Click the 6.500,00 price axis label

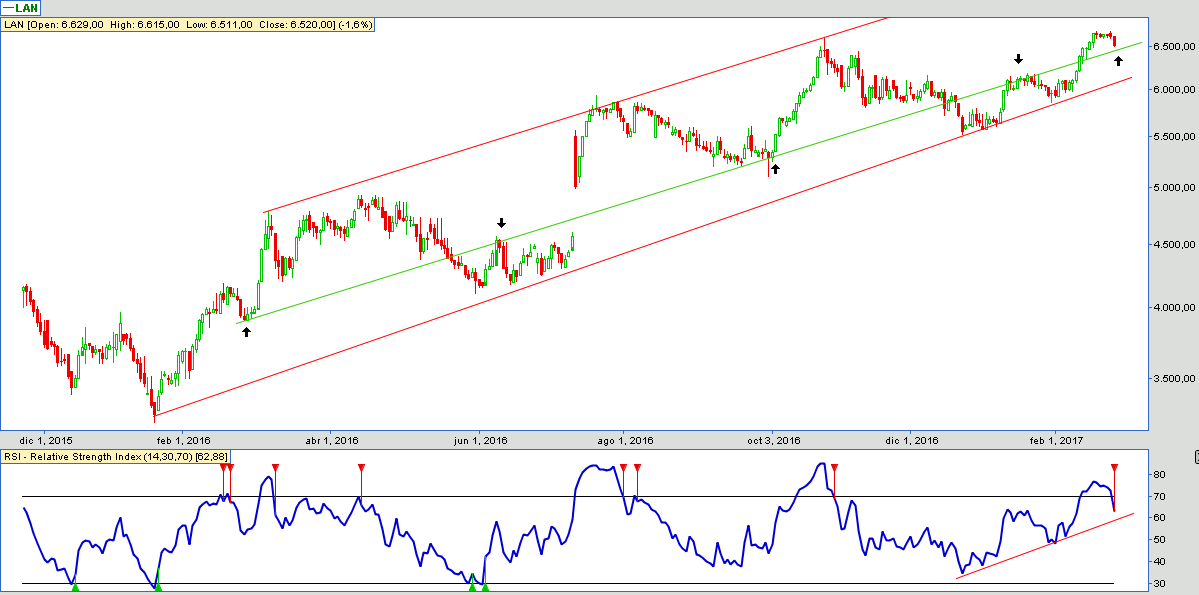1171,46
